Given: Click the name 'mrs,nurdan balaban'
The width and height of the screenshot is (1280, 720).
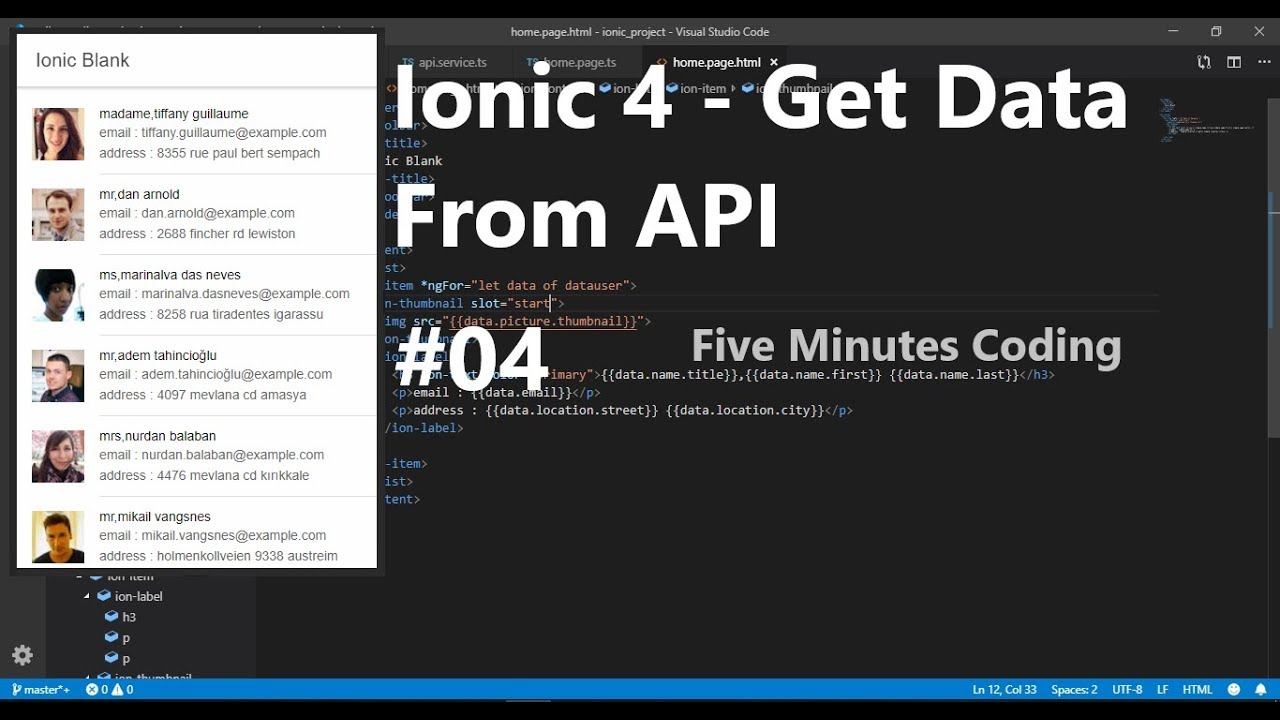Looking at the screenshot, I should coord(157,436).
